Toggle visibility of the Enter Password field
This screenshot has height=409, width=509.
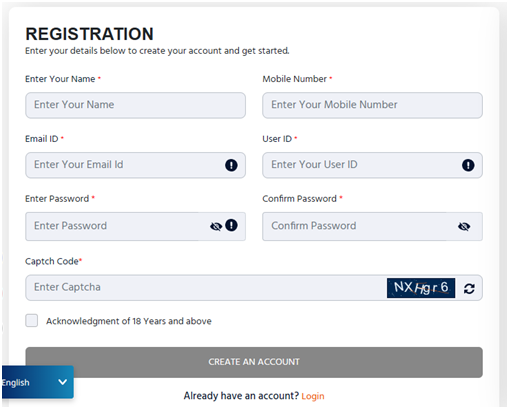coord(216,227)
